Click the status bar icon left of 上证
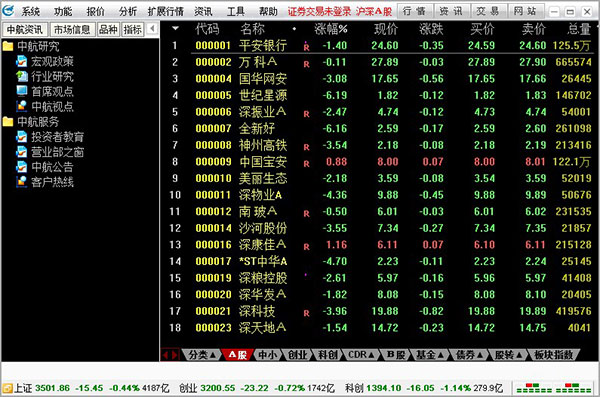 (x=7, y=388)
